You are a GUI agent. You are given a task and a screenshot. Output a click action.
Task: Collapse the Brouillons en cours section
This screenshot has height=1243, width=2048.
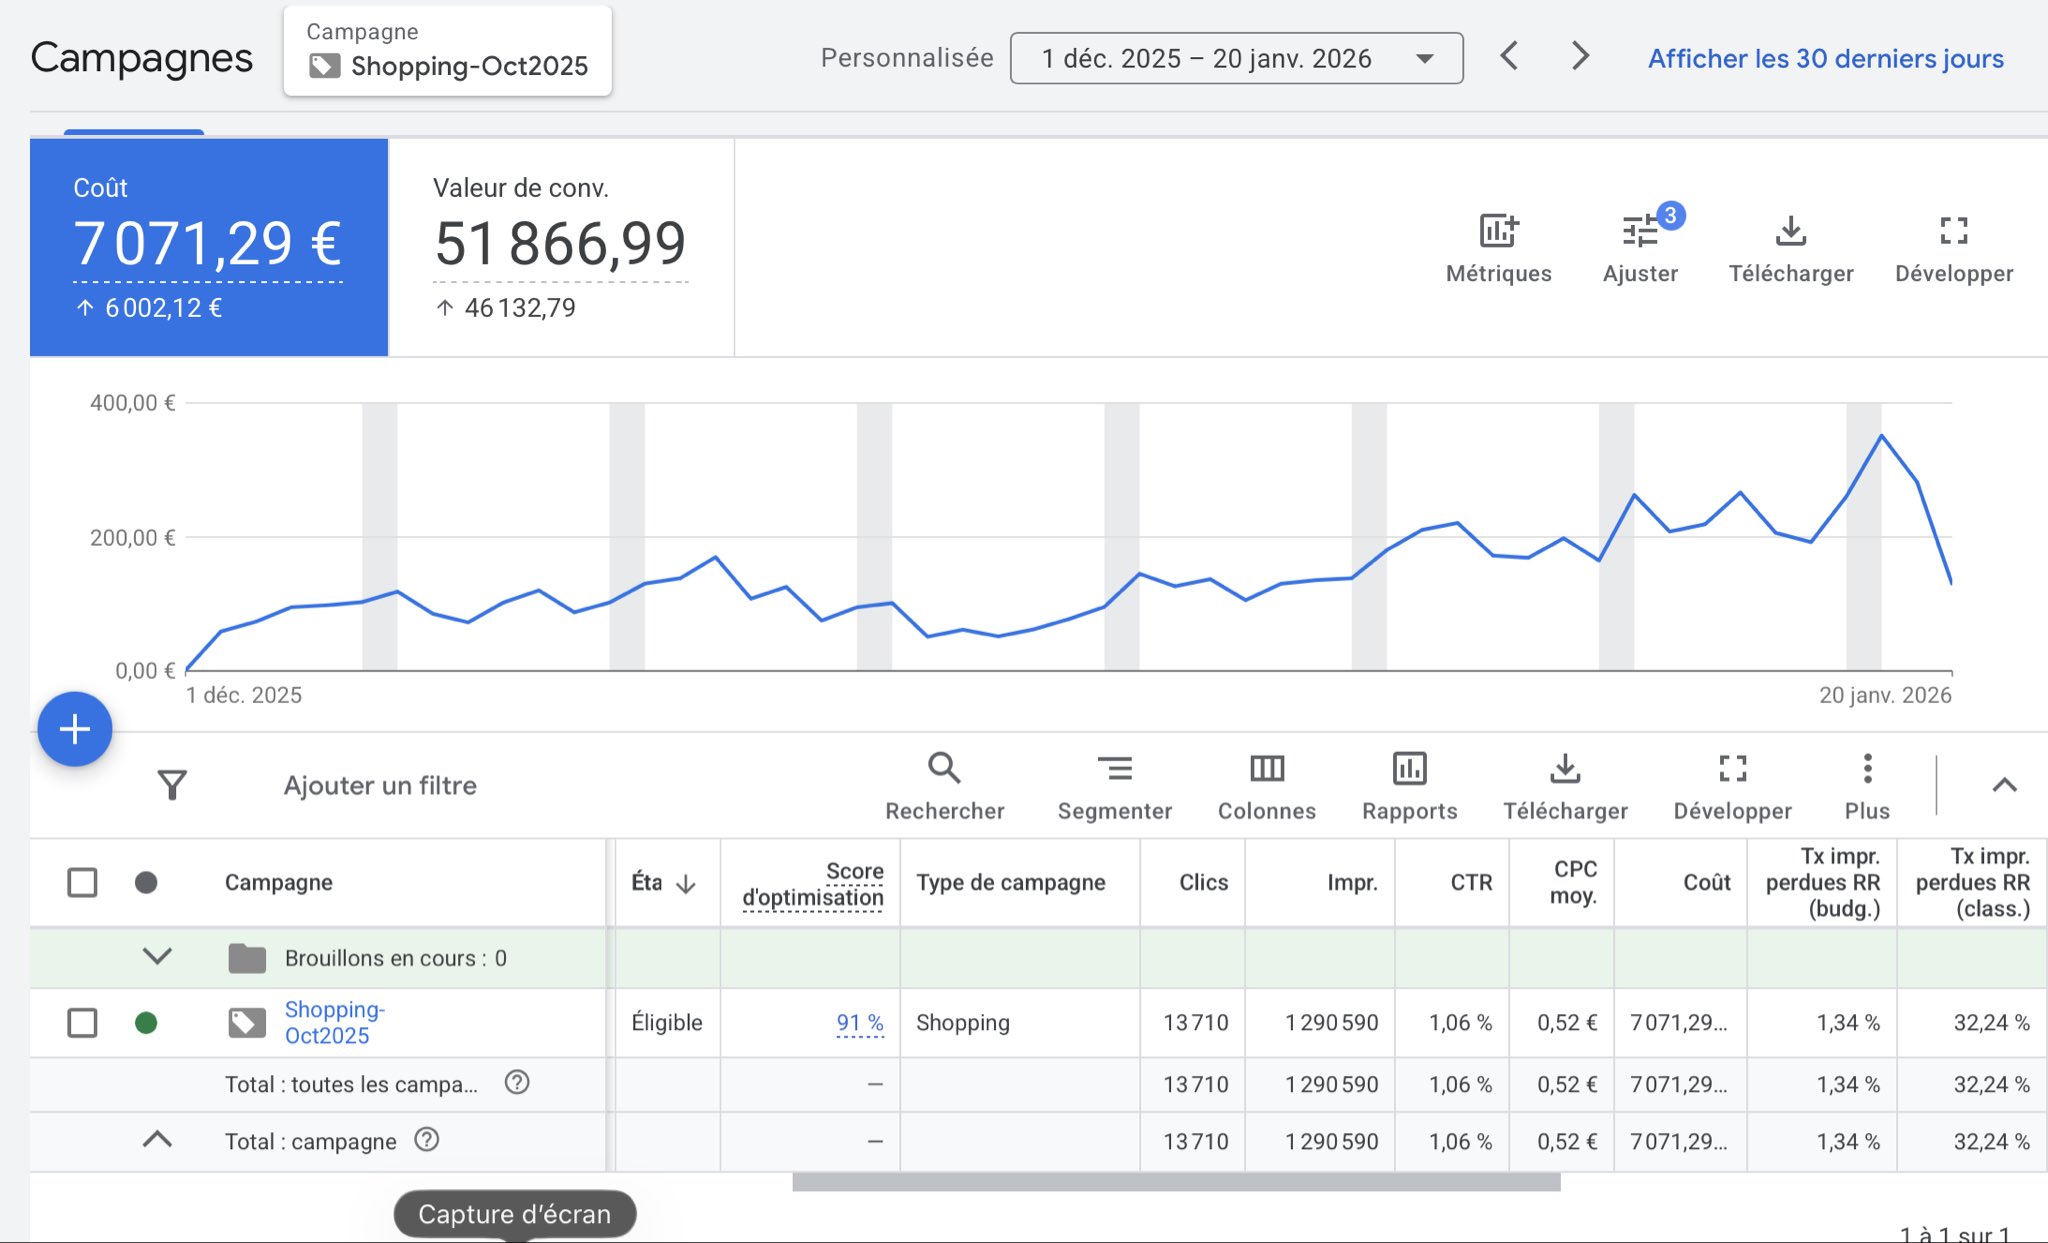click(157, 957)
